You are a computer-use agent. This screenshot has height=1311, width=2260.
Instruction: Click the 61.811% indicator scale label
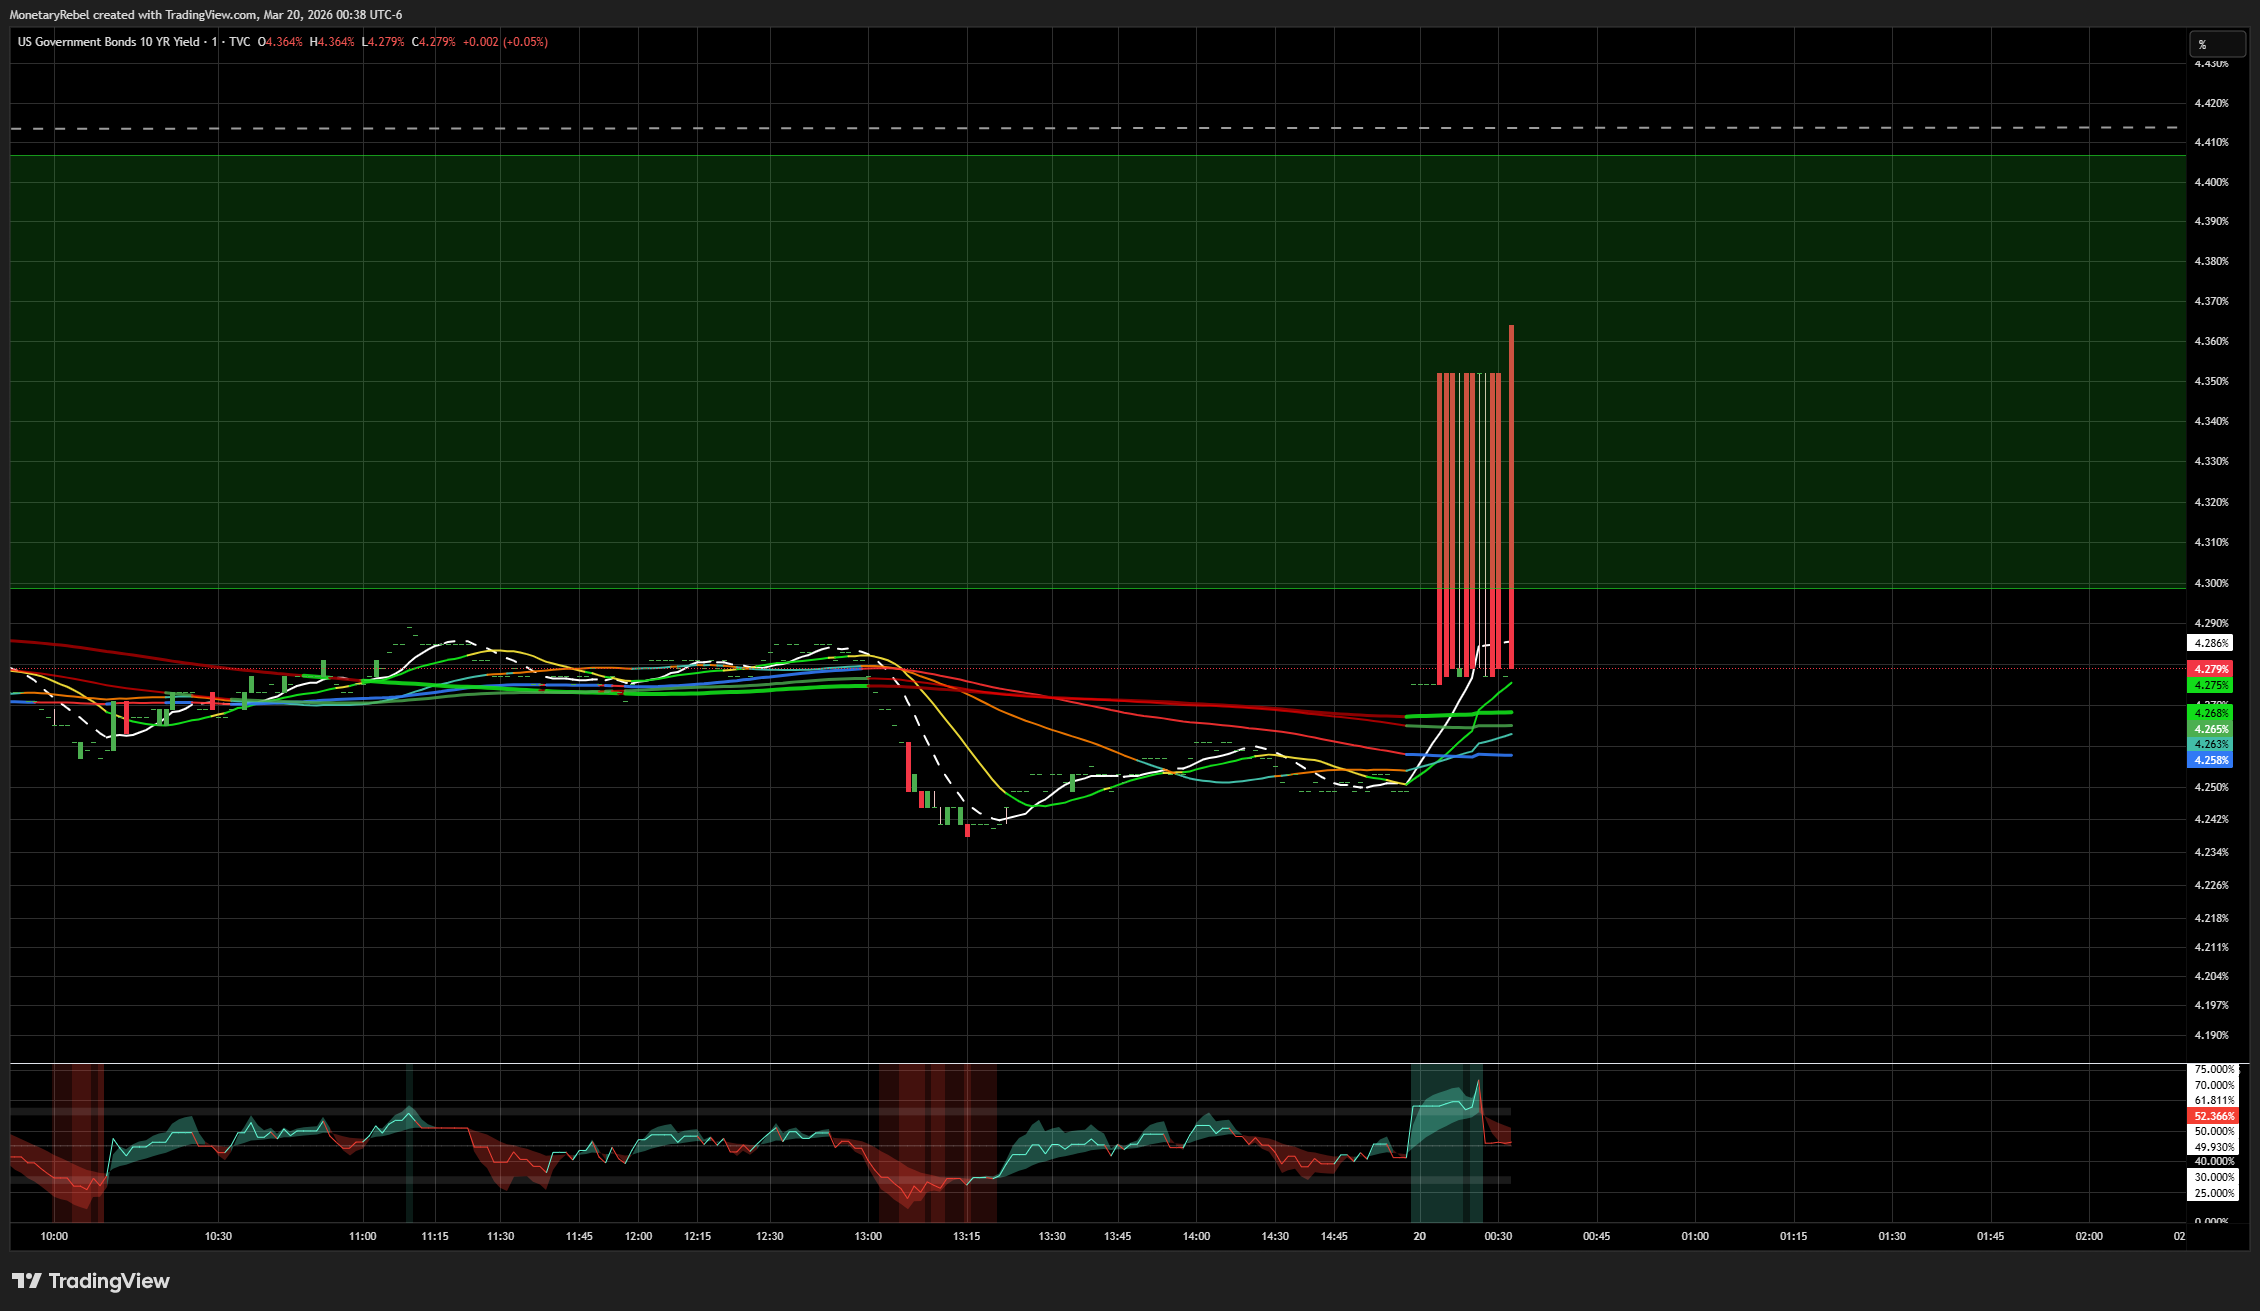(2214, 1100)
